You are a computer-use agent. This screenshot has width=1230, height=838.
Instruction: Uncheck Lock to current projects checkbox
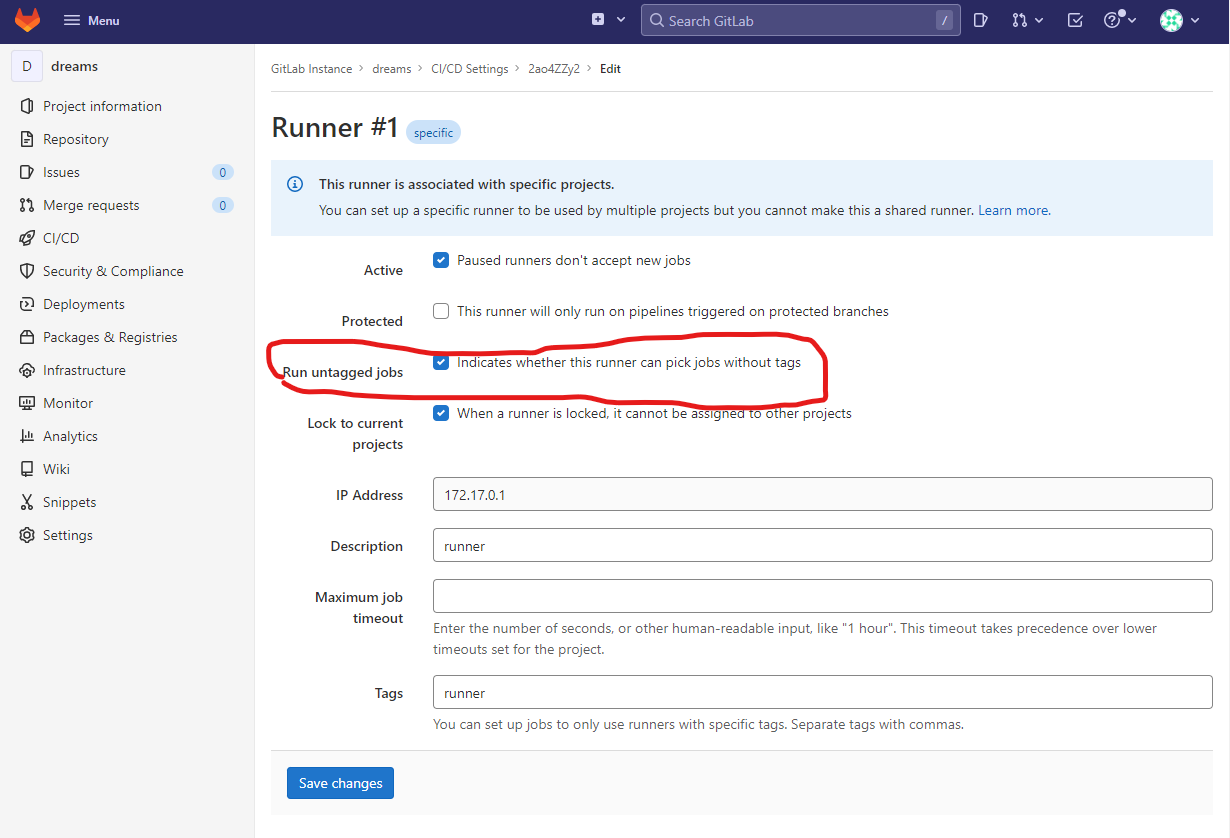click(x=441, y=413)
